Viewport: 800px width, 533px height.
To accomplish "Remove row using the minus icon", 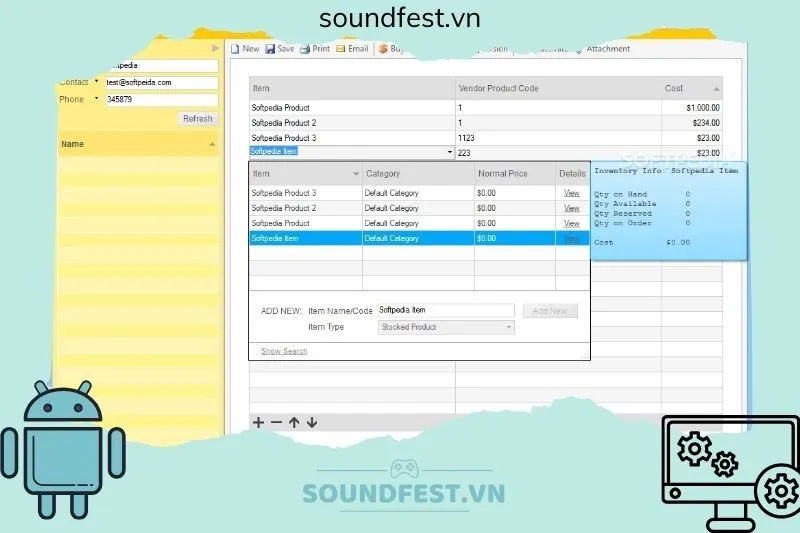I will click(277, 422).
